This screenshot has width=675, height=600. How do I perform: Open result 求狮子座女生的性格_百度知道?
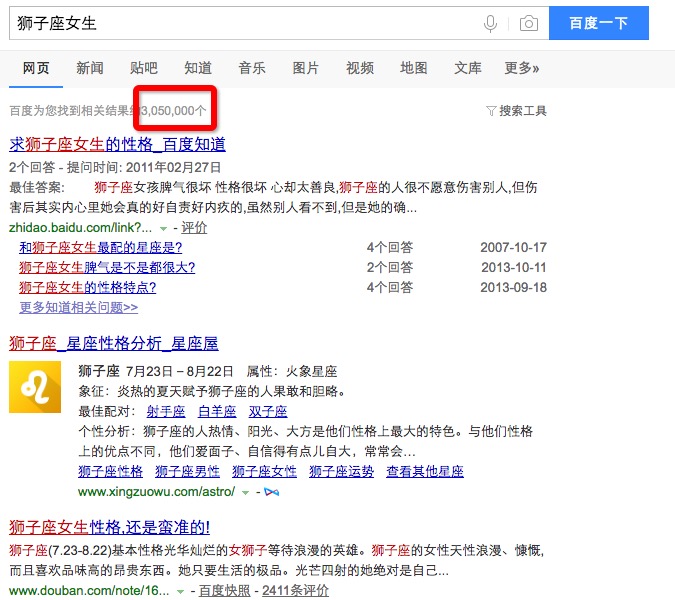(118, 145)
